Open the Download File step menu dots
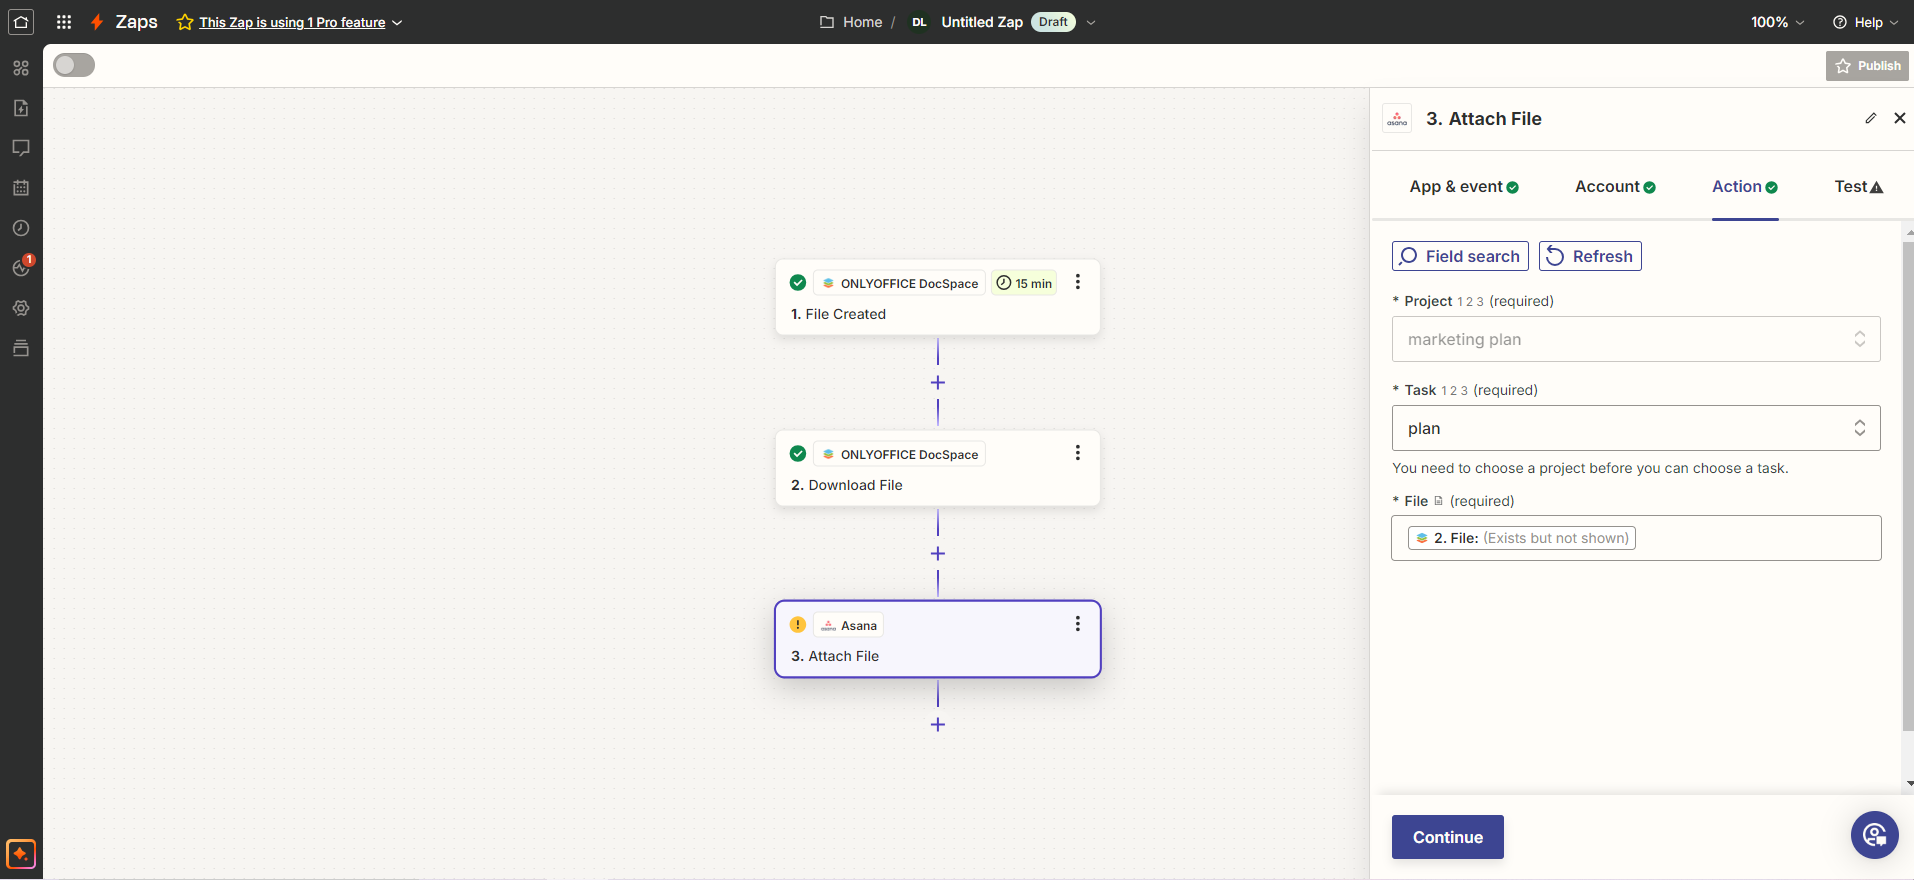Screen dimensions: 1914x880 [1077, 453]
